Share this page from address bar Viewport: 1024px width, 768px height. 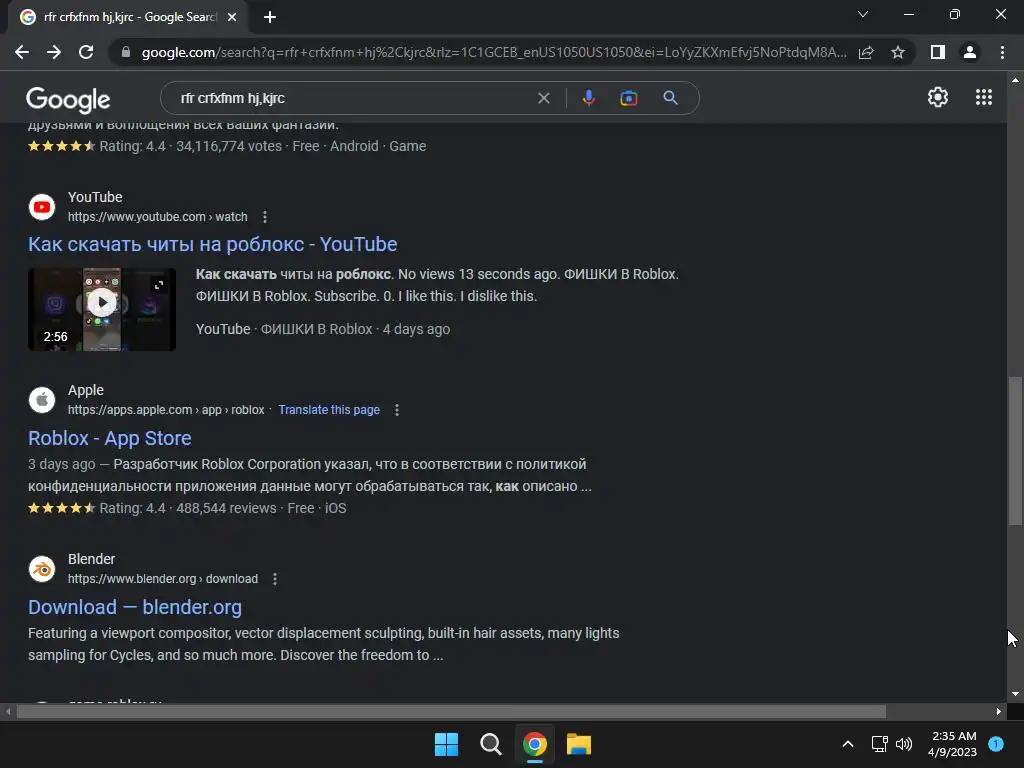[866, 52]
